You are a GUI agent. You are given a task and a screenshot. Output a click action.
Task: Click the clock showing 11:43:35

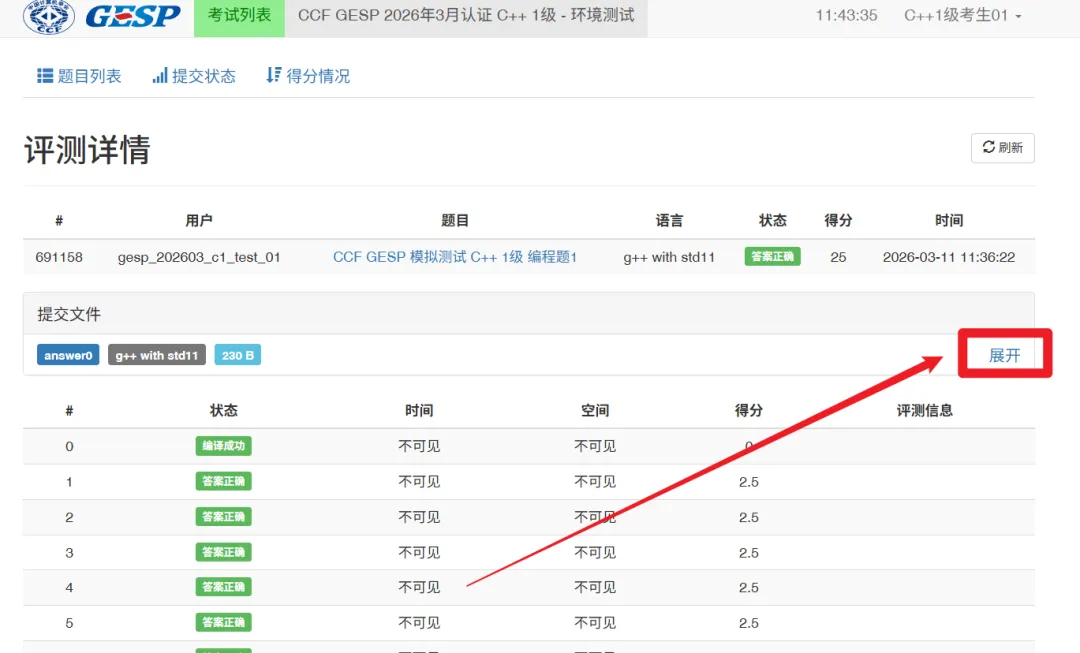[x=847, y=15]
